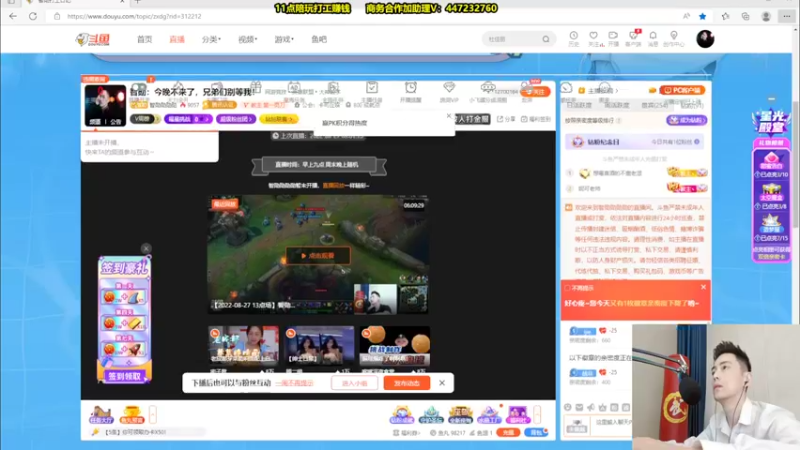
Task: Expand the 游戏 navigation dropdown
Action: coord(284,39)
